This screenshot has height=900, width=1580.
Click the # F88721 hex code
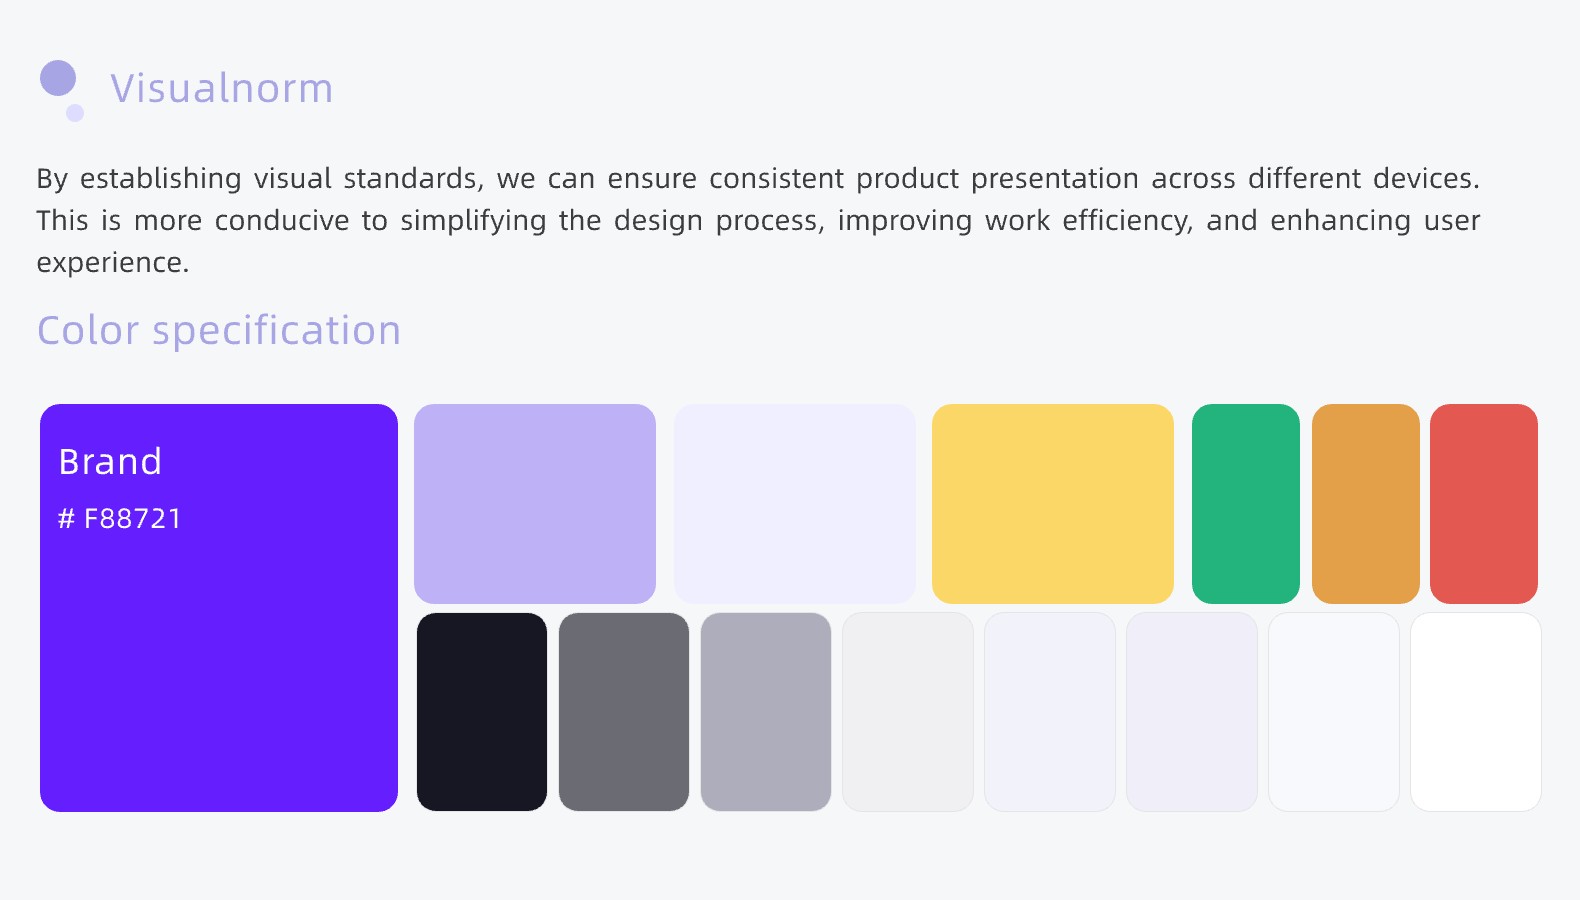(120, 518)
